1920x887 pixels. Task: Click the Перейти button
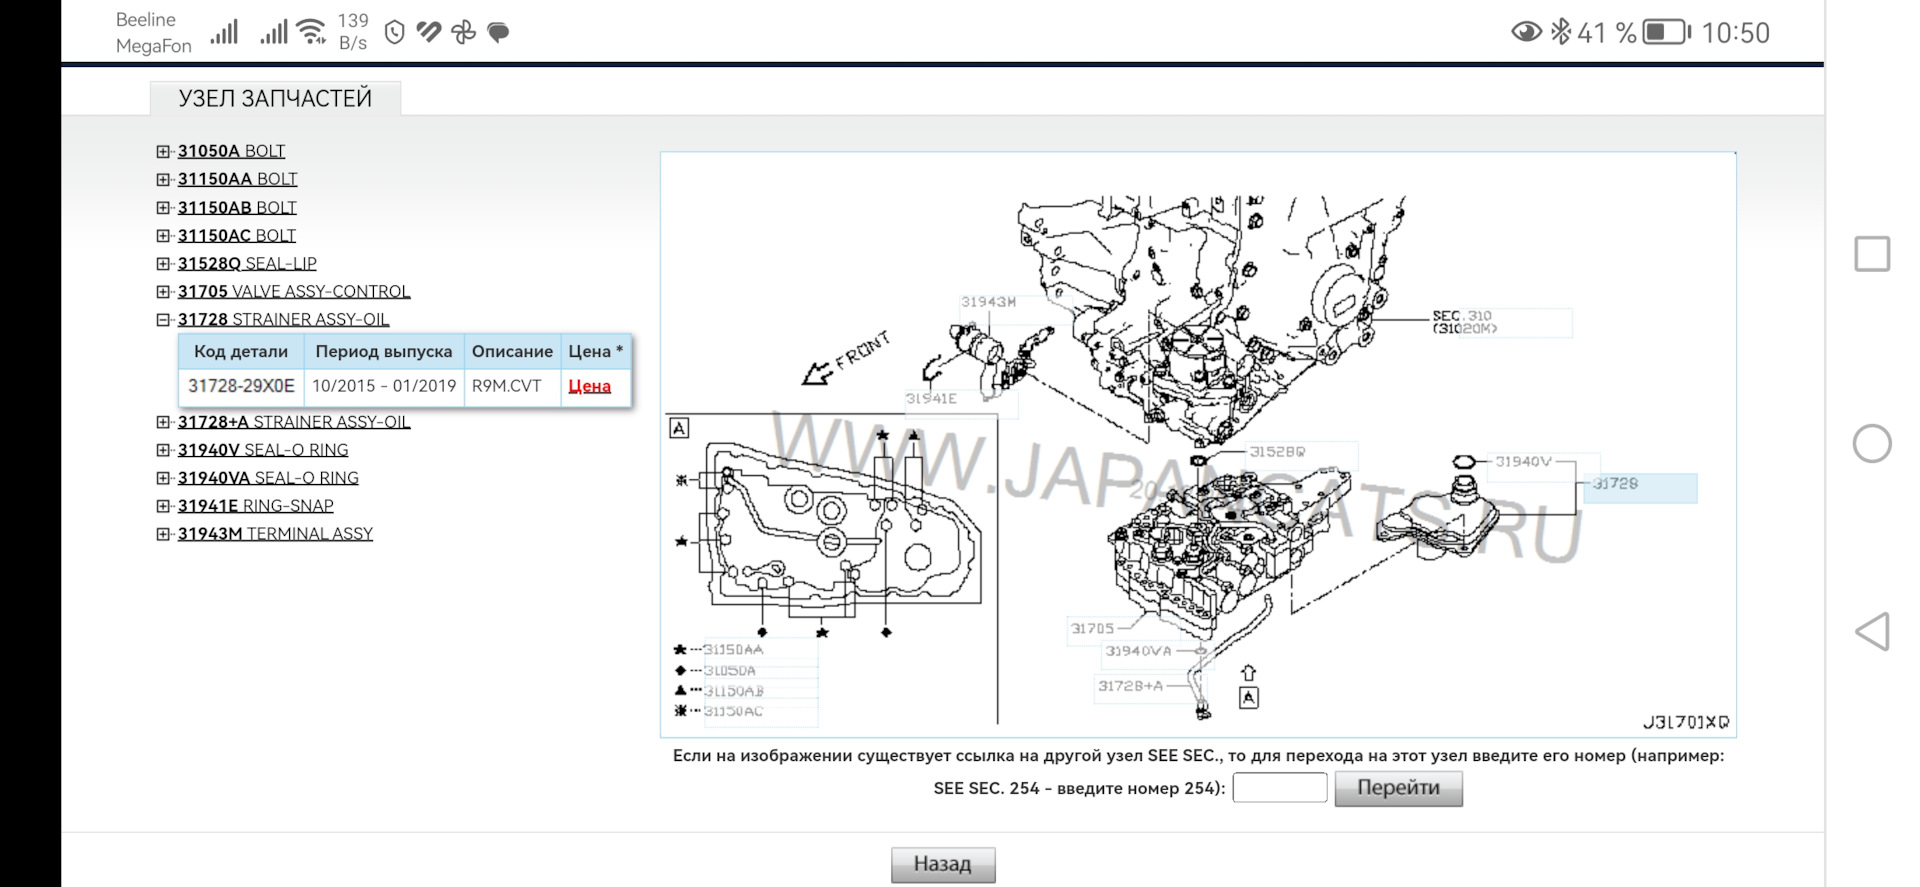pos(1399,788)
